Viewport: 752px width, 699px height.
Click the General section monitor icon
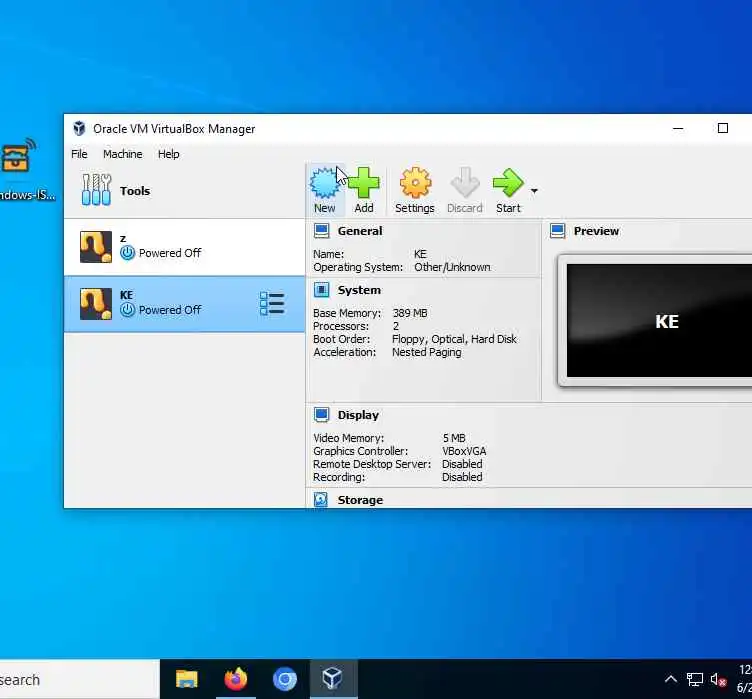click(x=321, y=231)
